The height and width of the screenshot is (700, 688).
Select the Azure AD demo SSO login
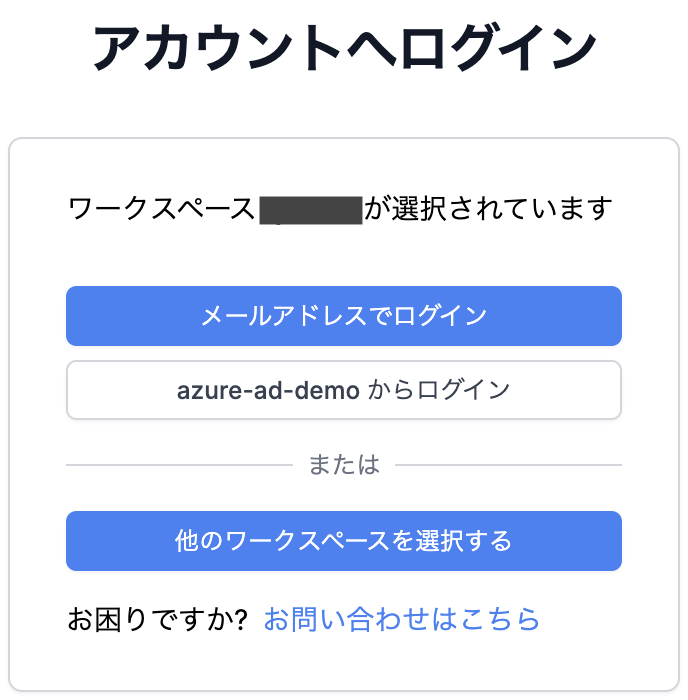344,390
